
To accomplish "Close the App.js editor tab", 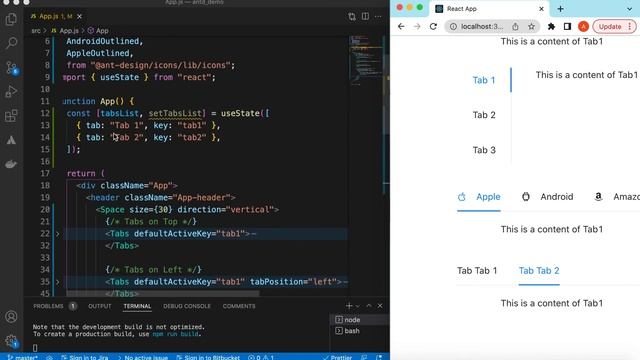I will (80, 16).
